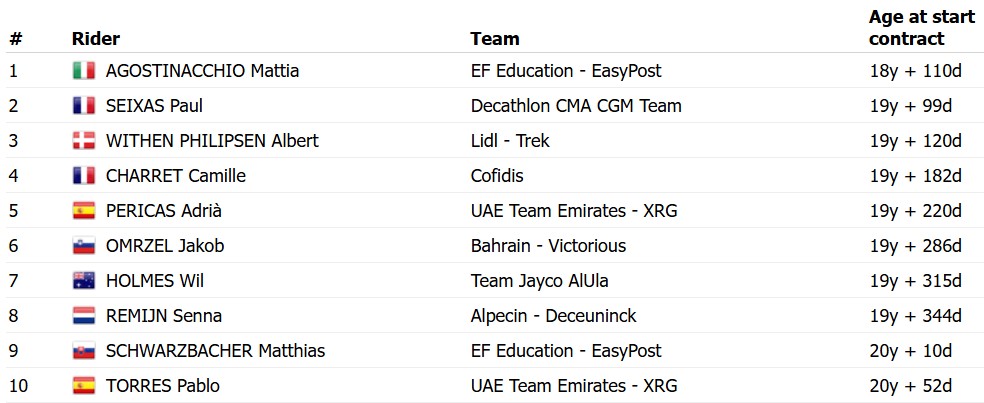Click the Australian flag next to Holmes Wil
984x403 pixels.
[x=83, y=281]
